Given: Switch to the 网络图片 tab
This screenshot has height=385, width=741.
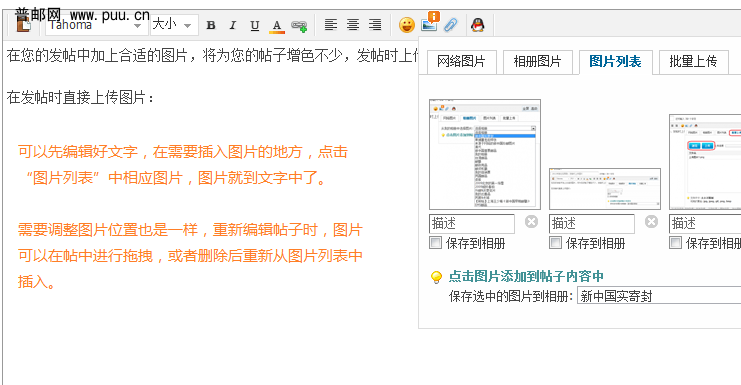Looking at the screenshot, I should (x=461, y=61).
